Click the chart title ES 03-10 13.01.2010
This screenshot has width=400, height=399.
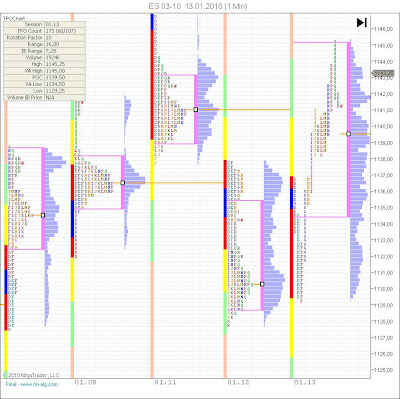point(198,6)
